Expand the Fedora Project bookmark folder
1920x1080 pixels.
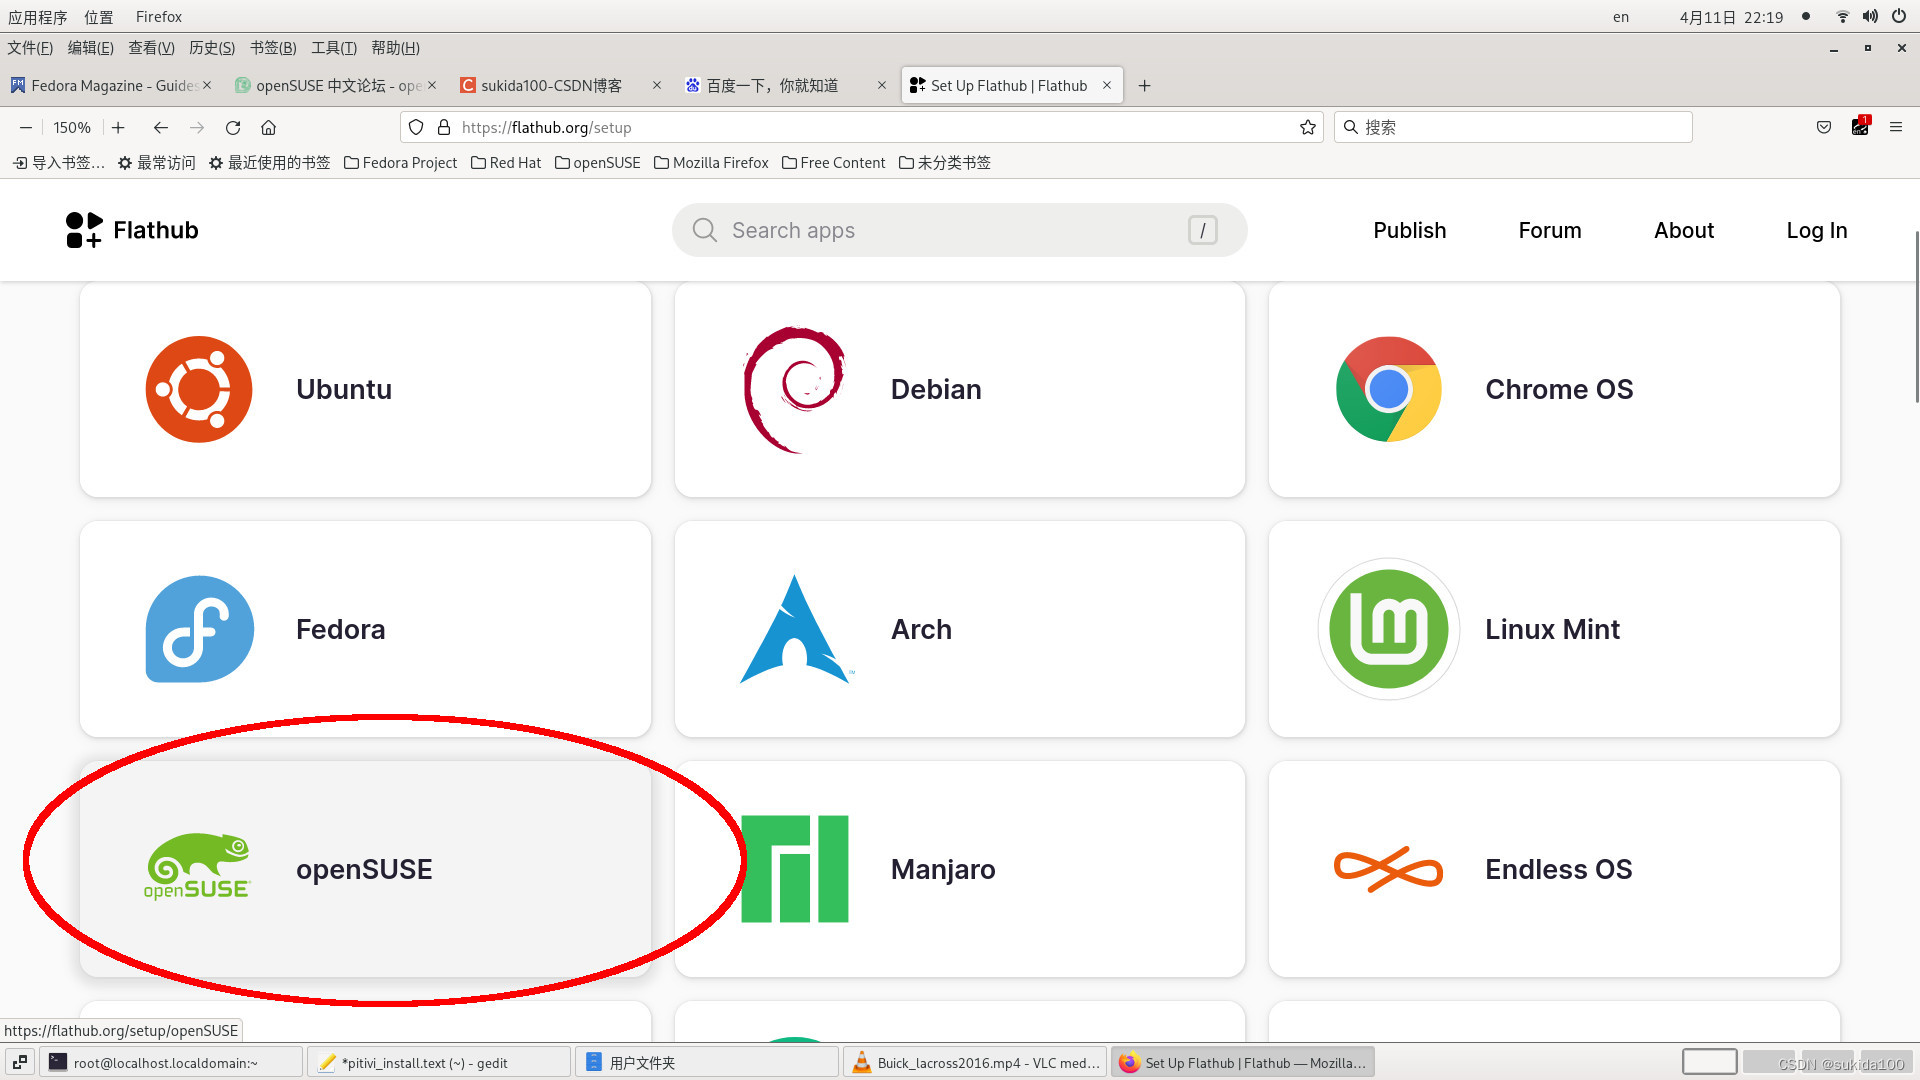click(400, 162)
